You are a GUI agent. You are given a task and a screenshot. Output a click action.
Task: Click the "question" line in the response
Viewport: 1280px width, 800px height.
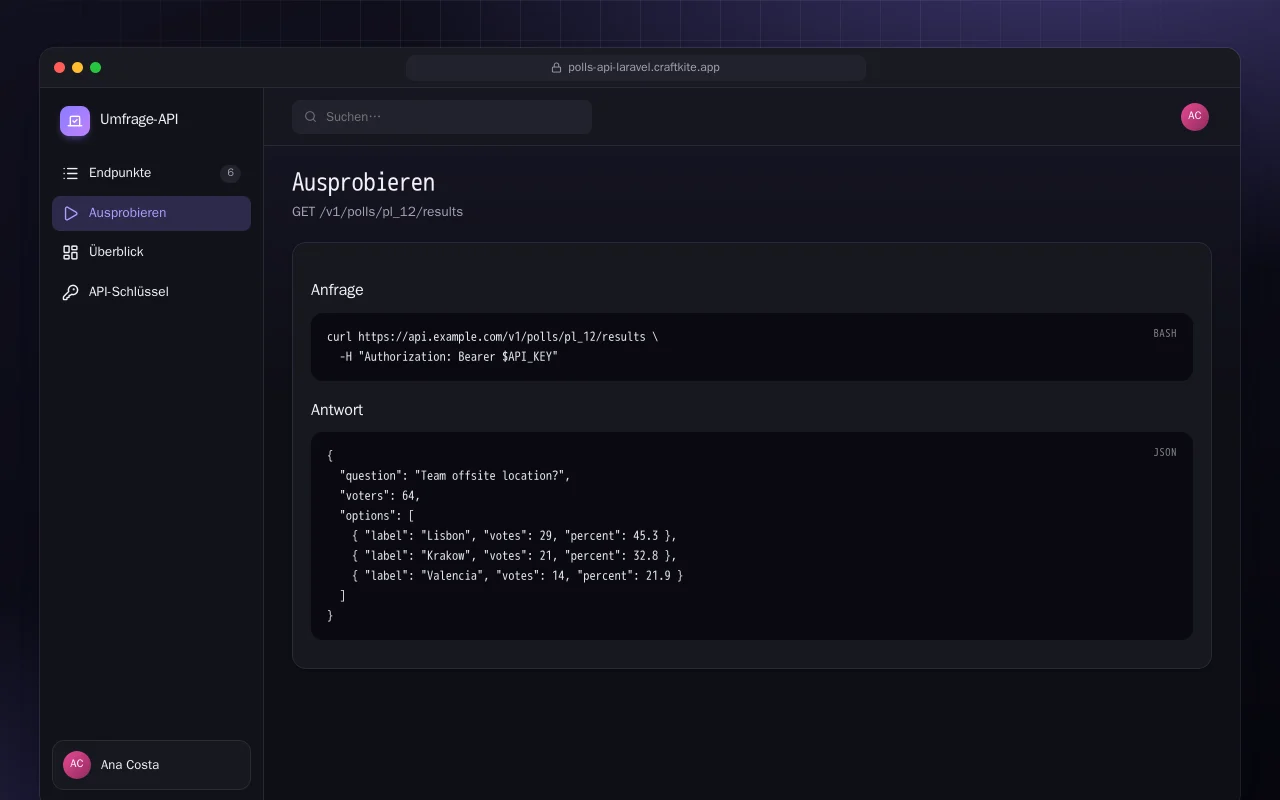455,476
